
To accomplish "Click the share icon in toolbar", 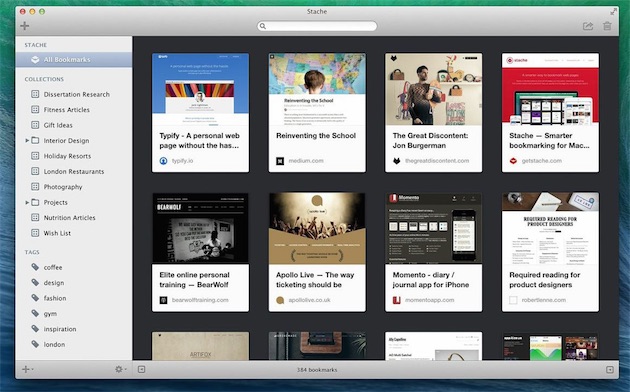I will coord(588,26).
